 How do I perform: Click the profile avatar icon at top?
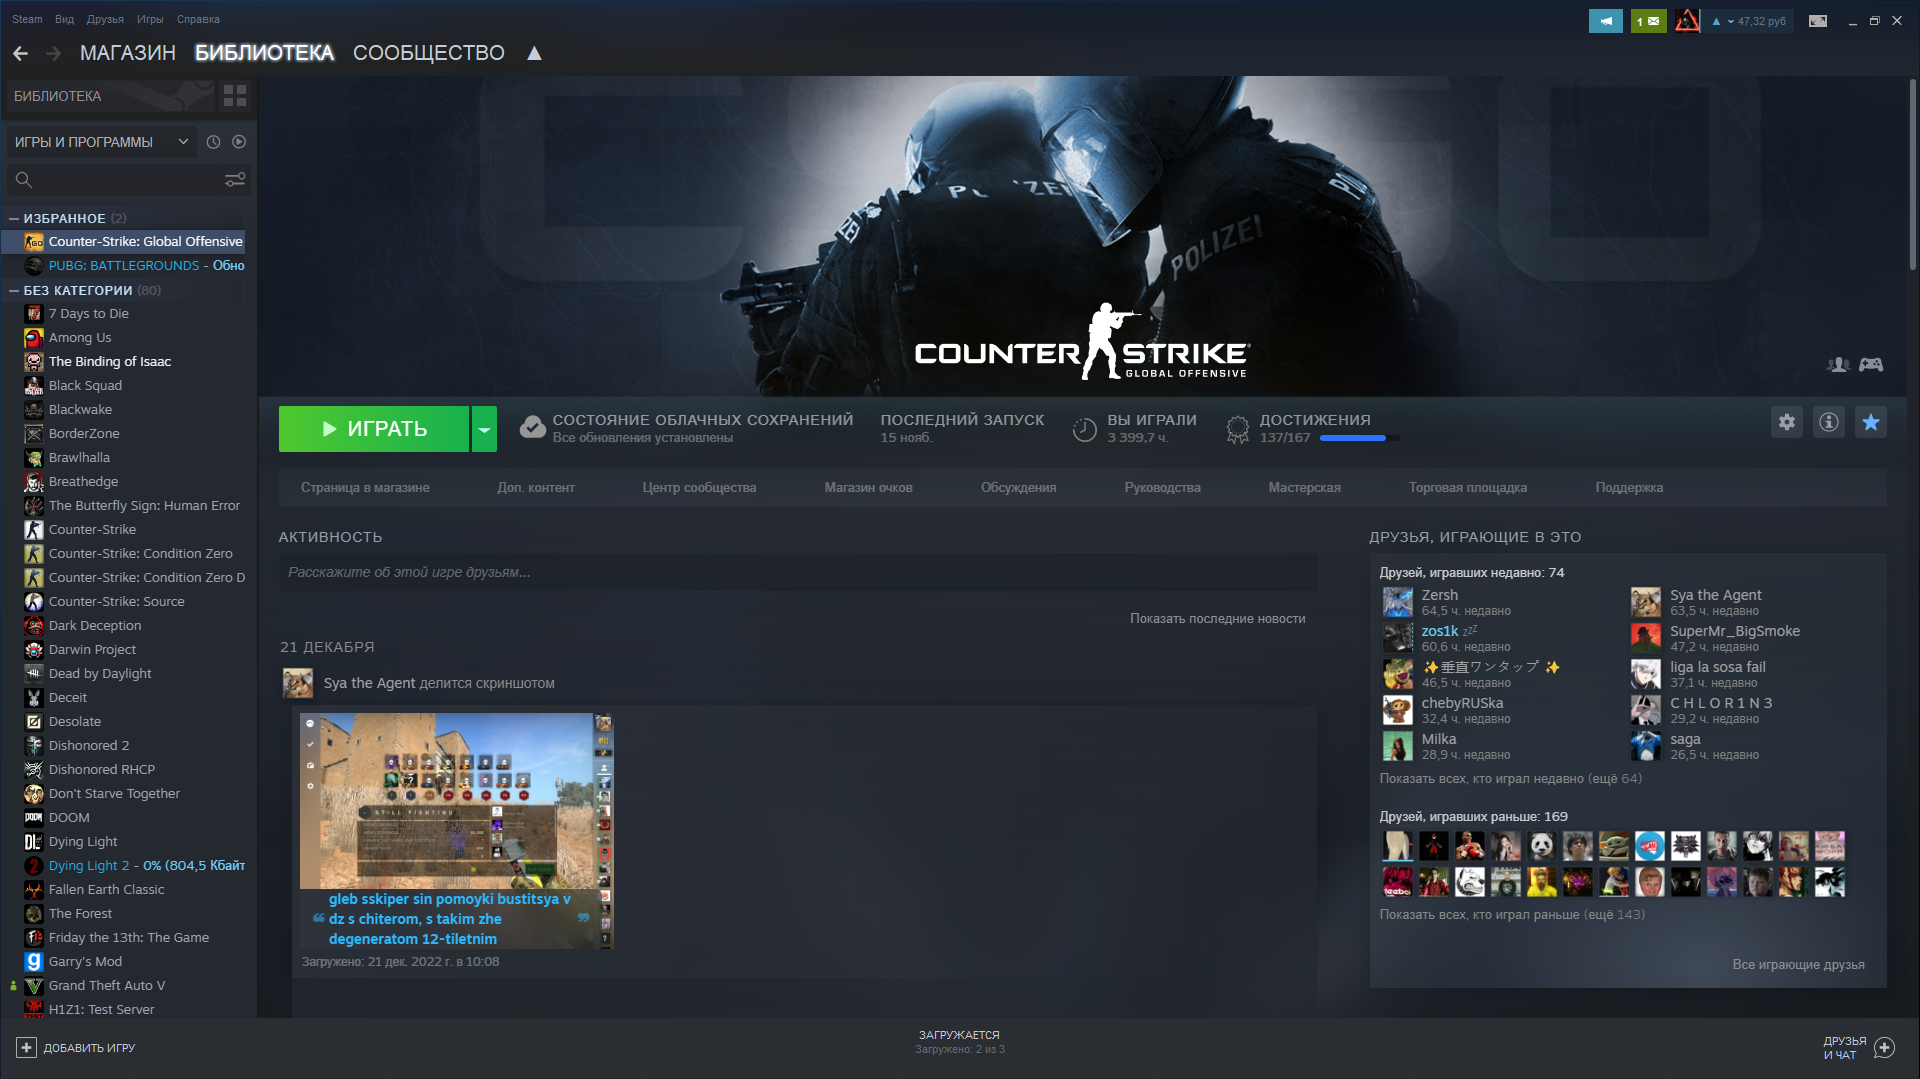[1688, 21]
